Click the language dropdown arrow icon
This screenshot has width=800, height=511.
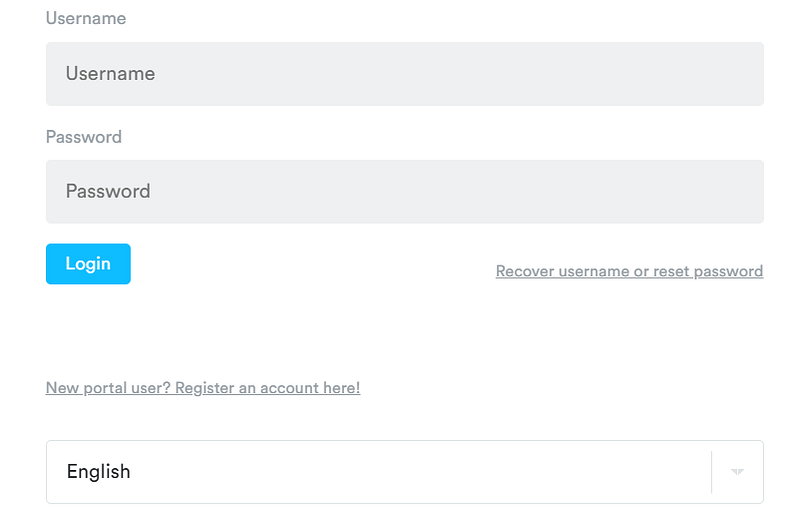tap(737, 472)
